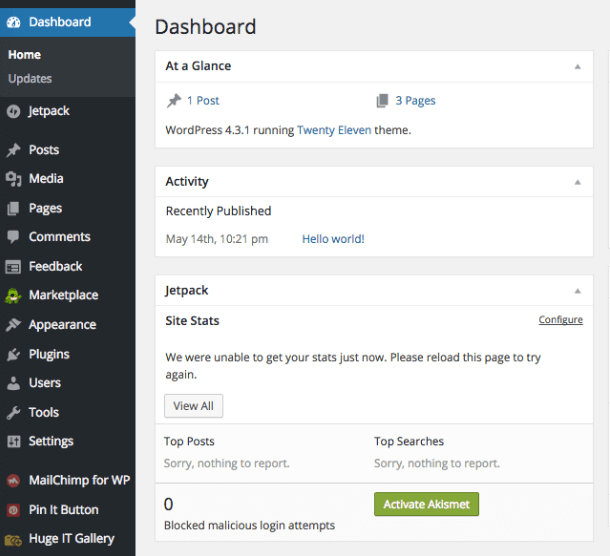Open the Hello world! post link
610x556 pixels.
tap(333, 239)
